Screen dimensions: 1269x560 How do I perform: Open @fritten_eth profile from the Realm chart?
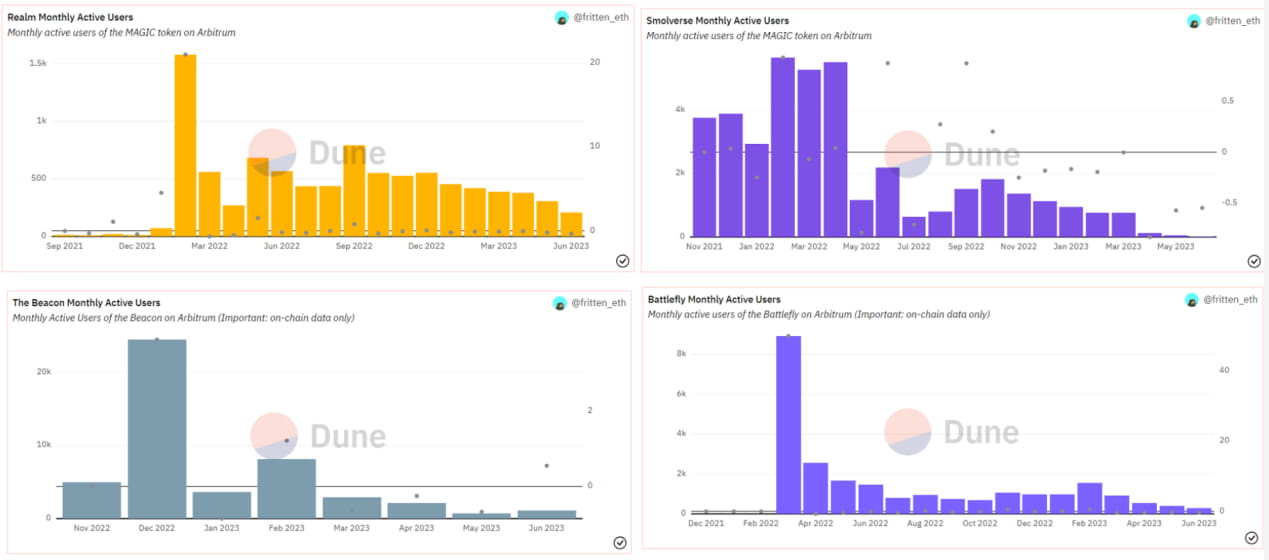[599, 19]
